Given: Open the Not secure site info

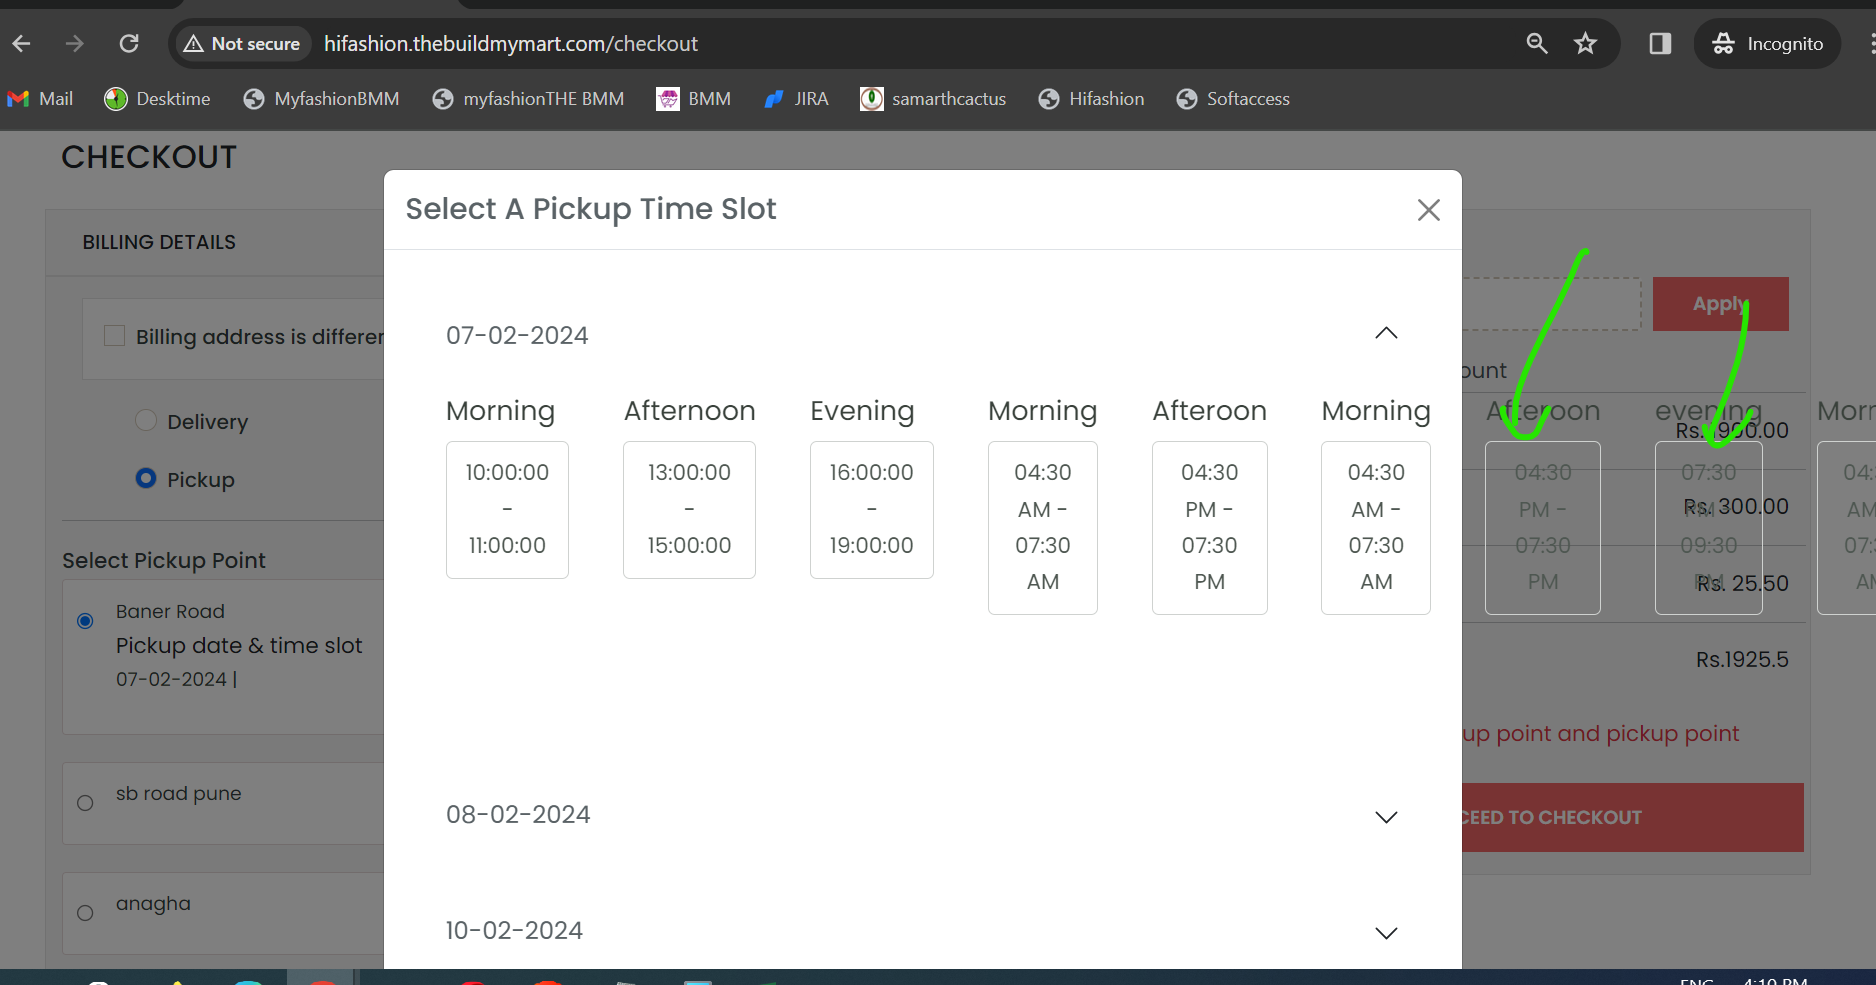Looking at the screenshot, I should pyautogui.click(x=242, y=44).
